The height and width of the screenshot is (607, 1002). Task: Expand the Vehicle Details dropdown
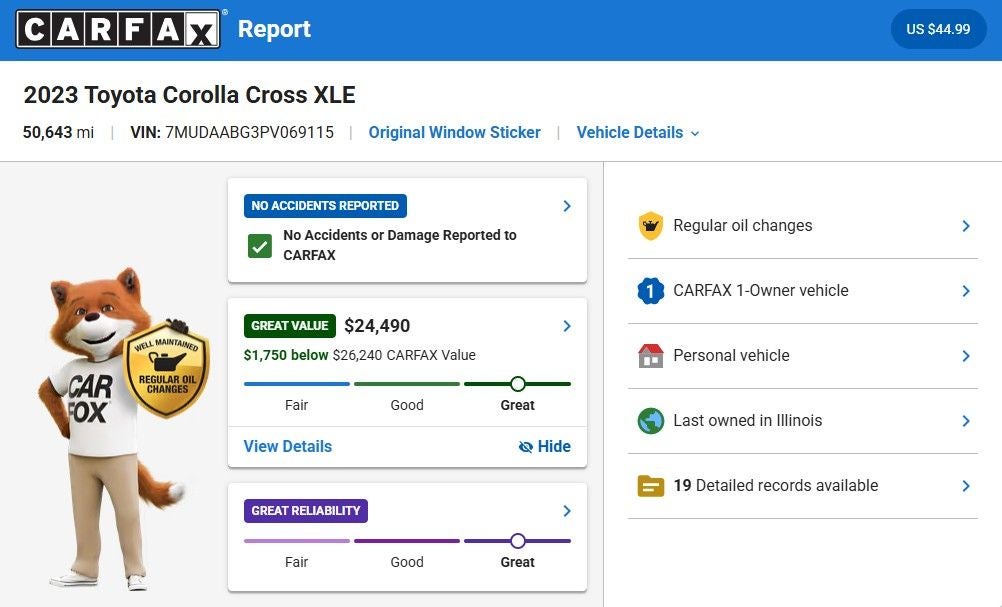[x=637, y=132]
